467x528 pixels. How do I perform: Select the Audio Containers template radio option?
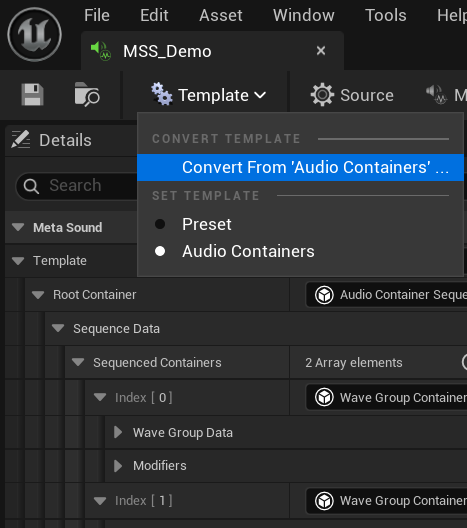[x=160, y=251]
